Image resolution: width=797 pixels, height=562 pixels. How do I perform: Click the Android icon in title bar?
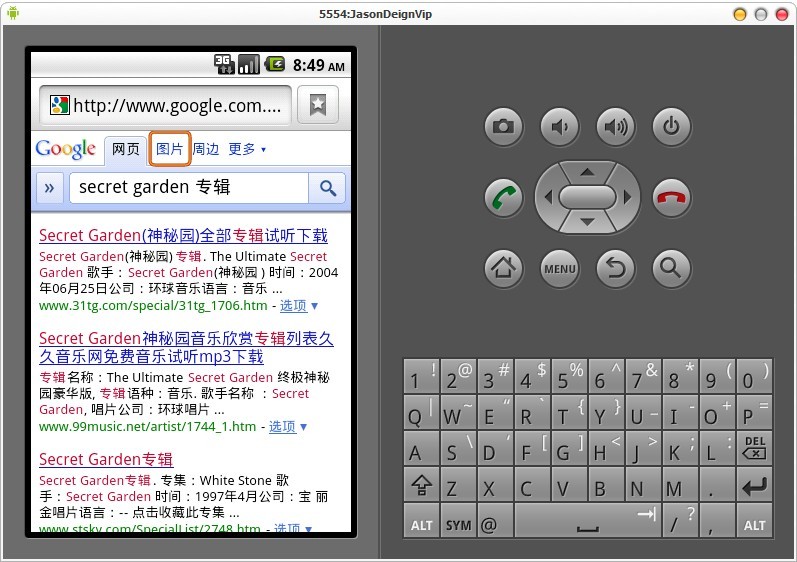coord(13,13)
